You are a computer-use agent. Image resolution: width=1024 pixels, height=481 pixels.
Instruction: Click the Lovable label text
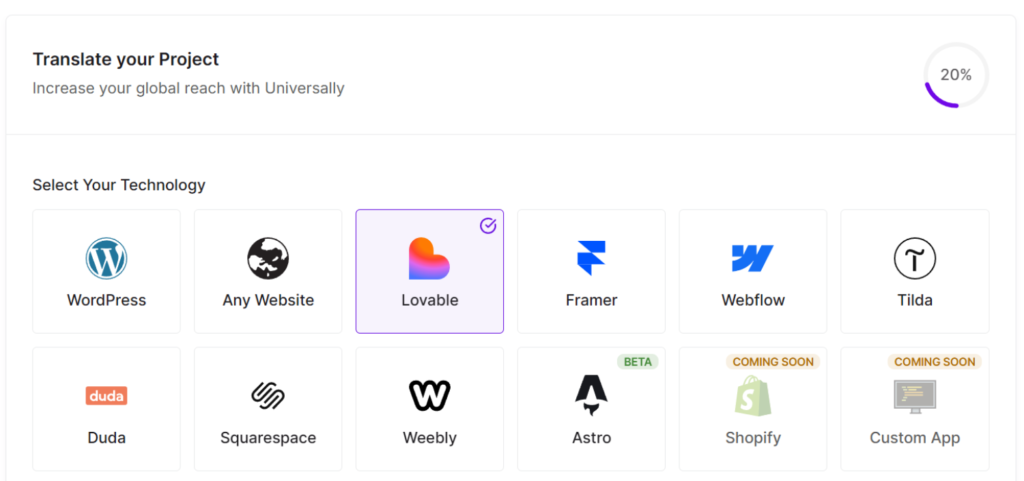430,300
